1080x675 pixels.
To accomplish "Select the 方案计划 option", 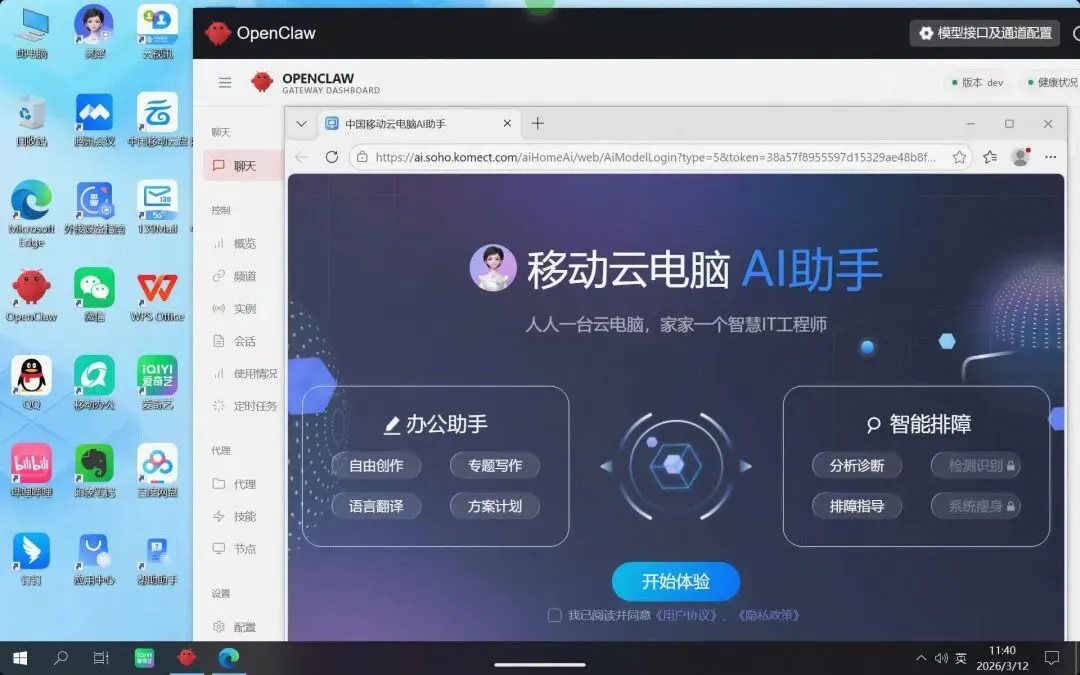I will click(495, 506).
